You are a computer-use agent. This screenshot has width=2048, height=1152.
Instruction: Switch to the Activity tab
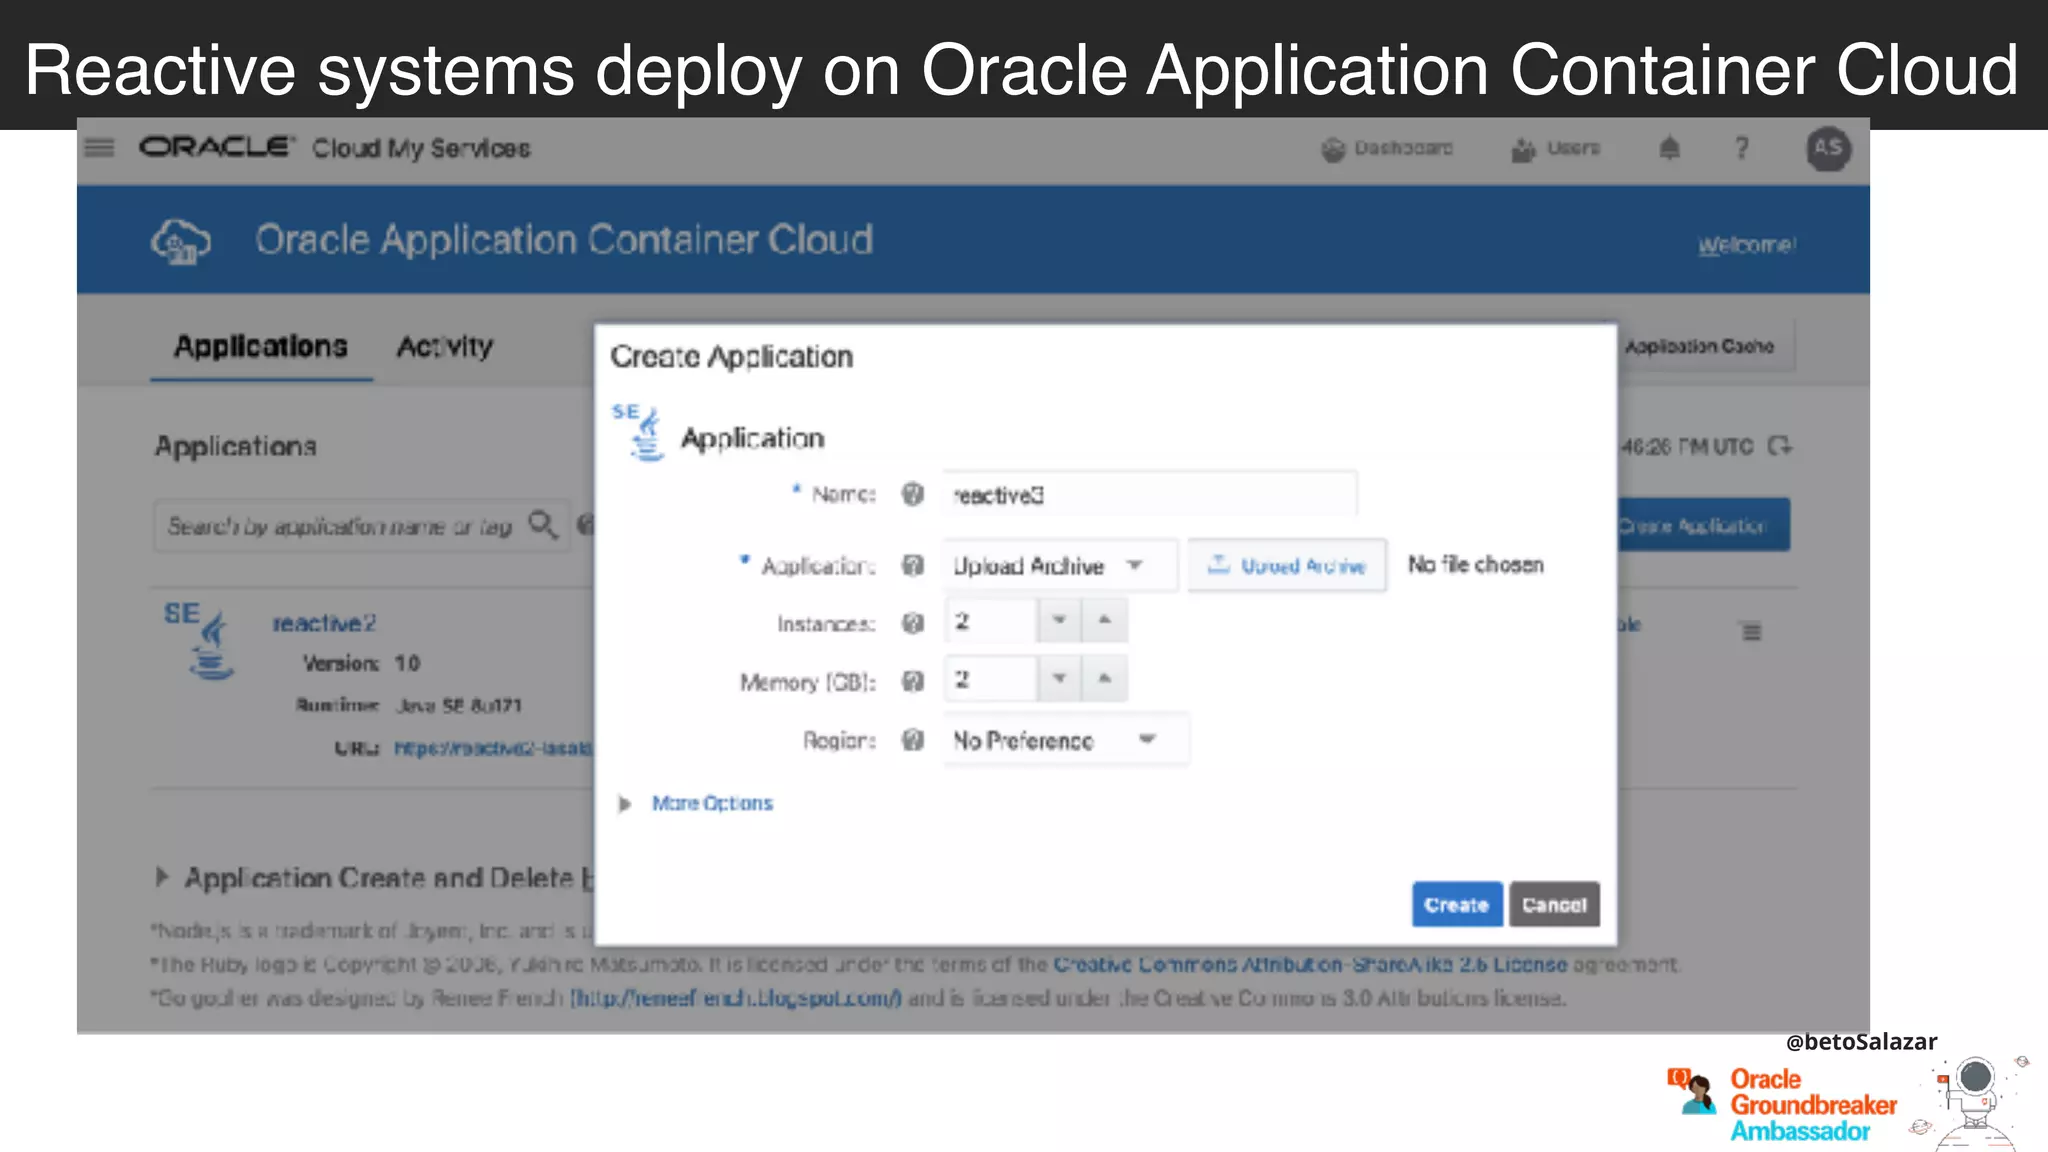[445, 347]
